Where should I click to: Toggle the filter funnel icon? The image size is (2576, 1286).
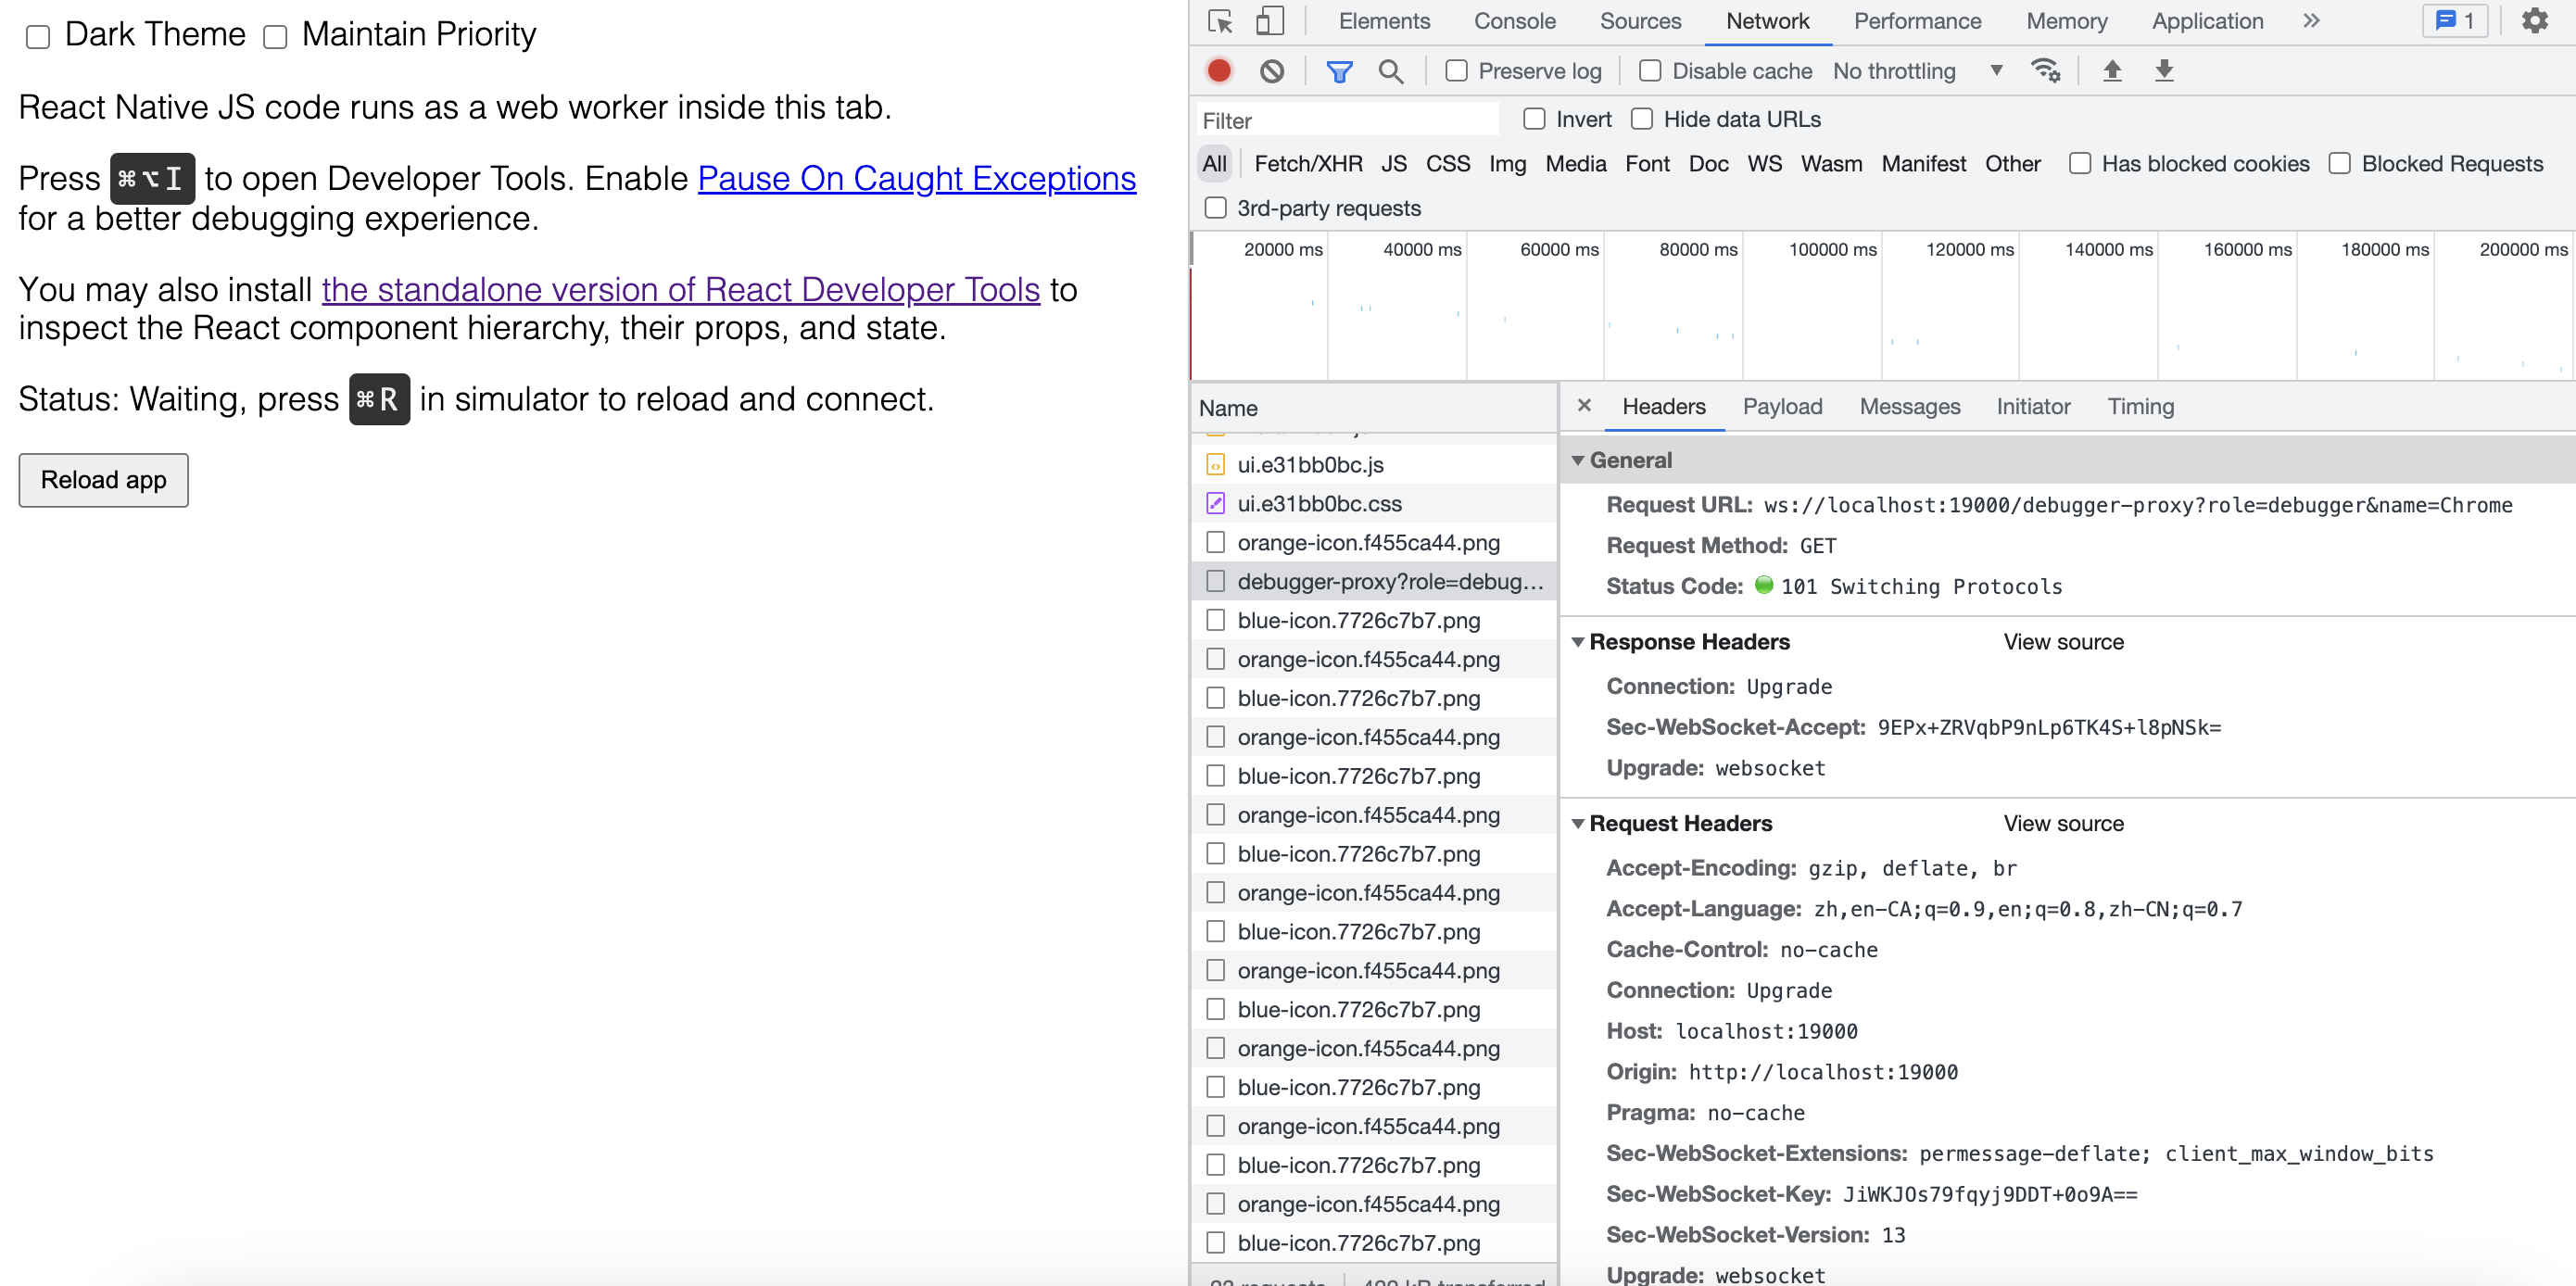[1339, 71]
